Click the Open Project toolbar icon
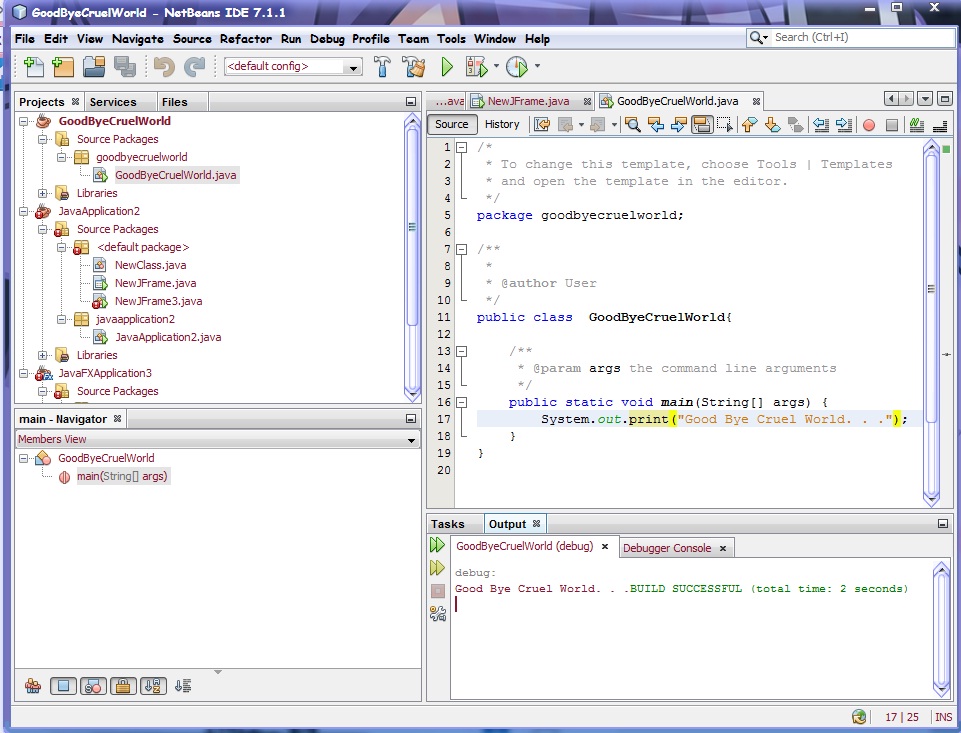 (94, 66)
